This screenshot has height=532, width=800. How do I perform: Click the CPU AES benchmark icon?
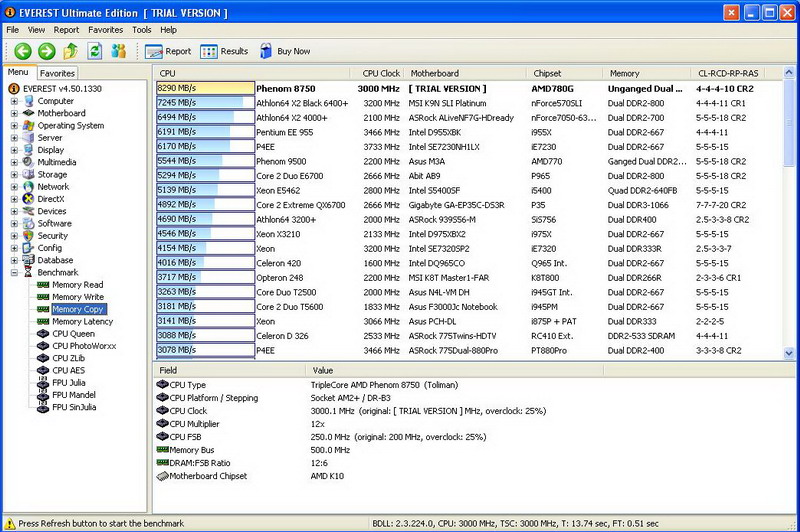click(43, 370)
